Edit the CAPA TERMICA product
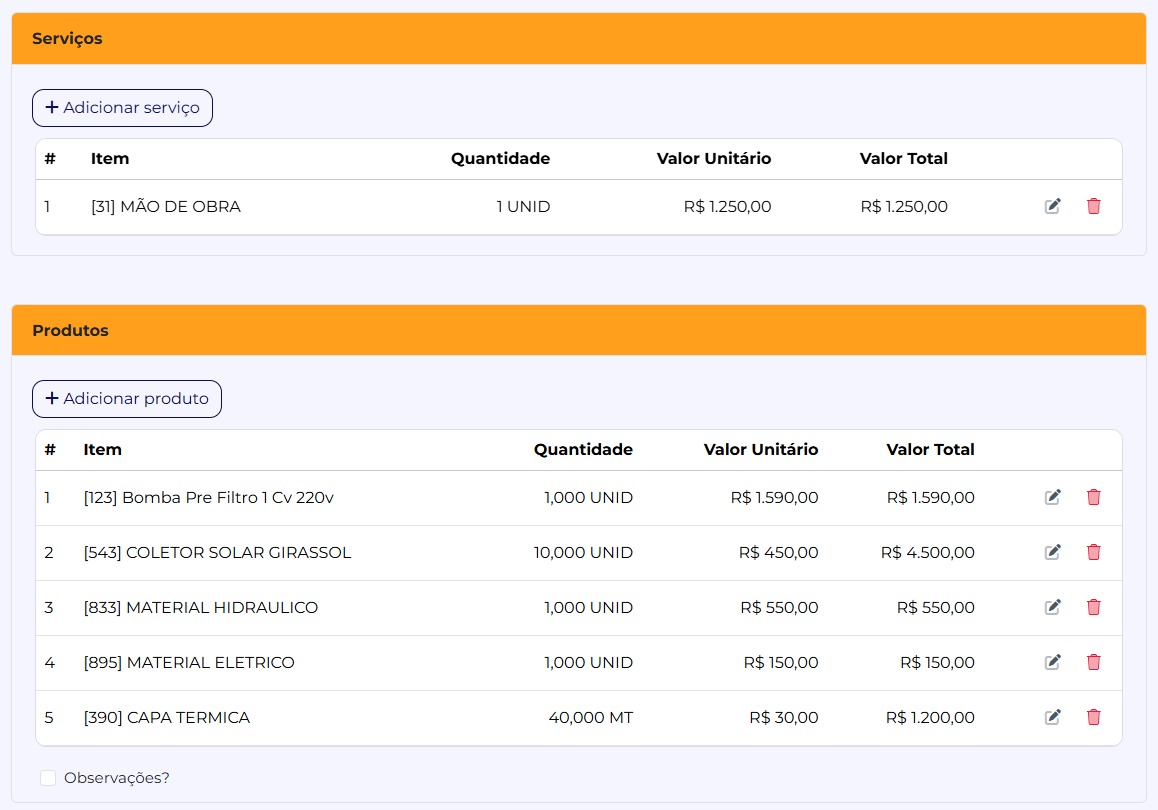The height and width of the screenshot is (810, 1158). (x=1052, y=717)
